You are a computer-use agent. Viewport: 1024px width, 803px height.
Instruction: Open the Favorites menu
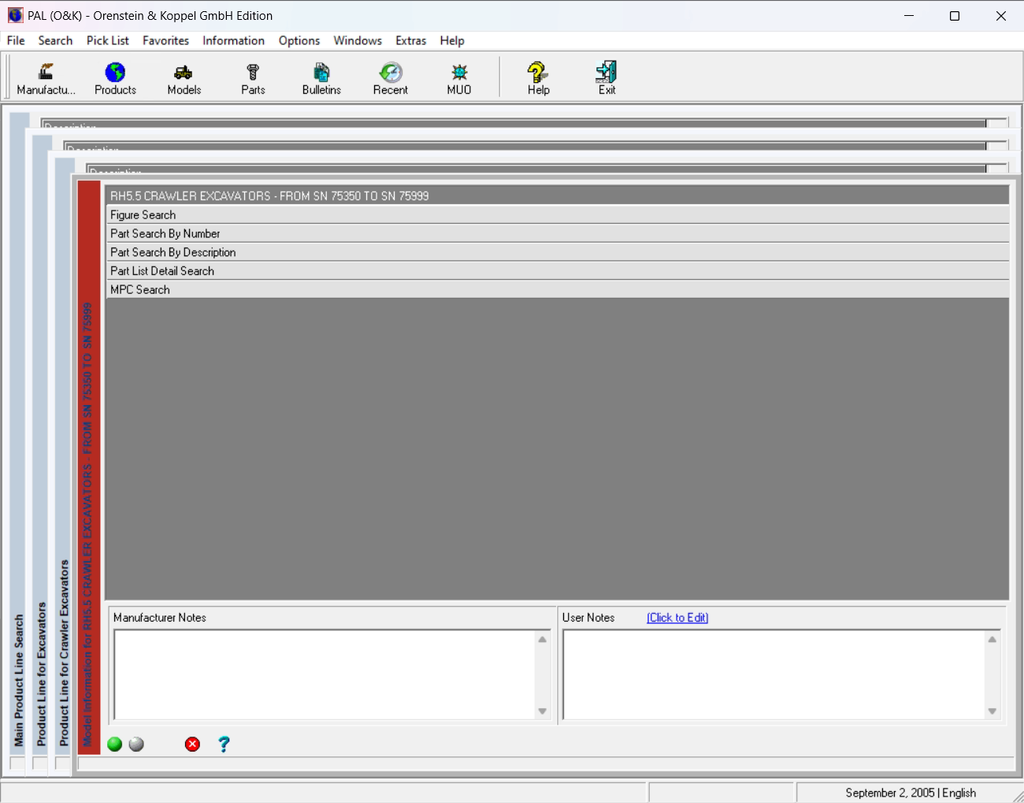click(x=166, y=41)
